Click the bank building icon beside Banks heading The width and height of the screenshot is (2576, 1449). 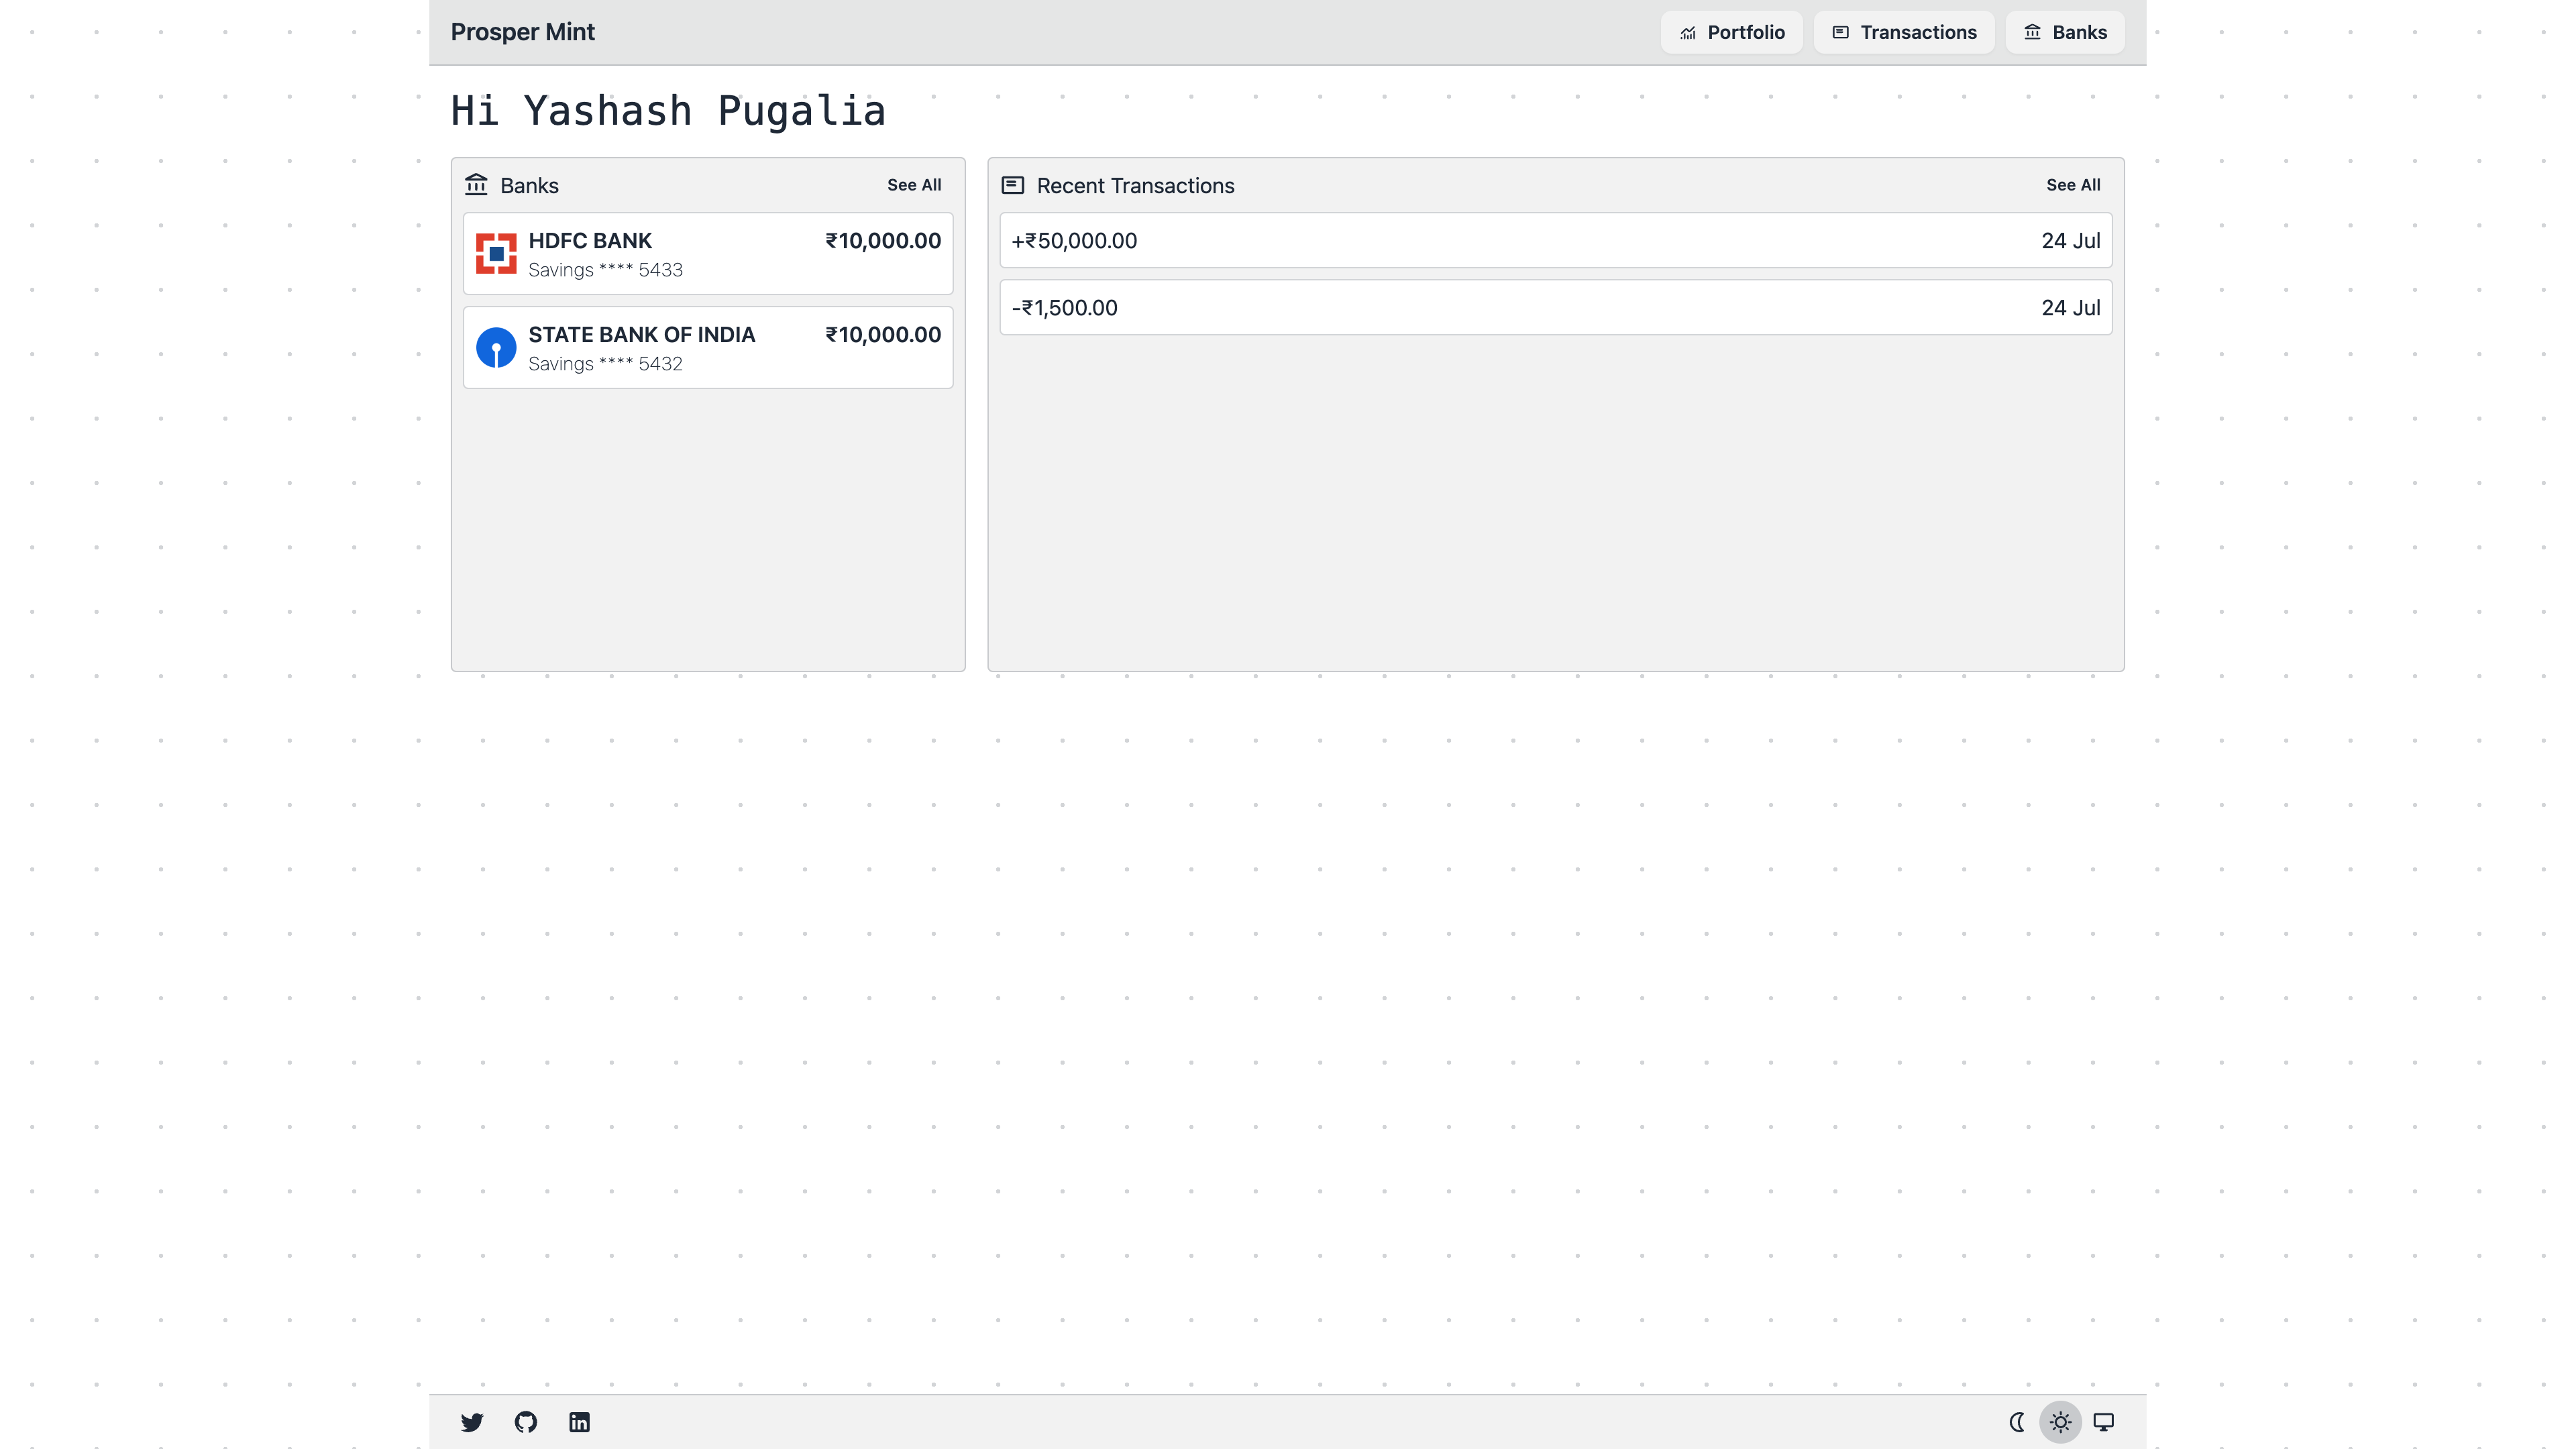476,185
